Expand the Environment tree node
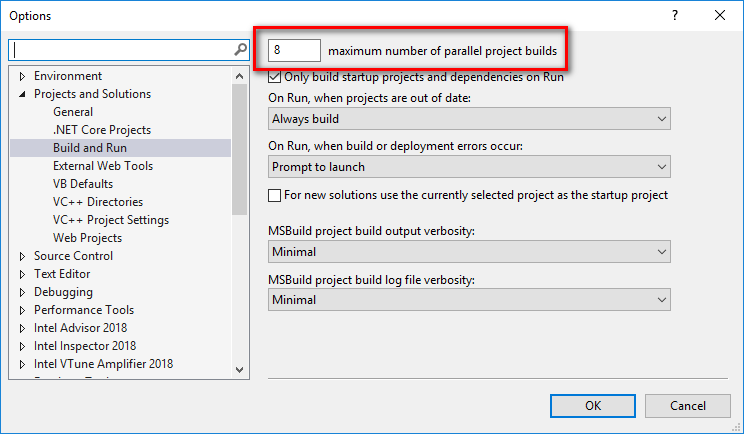Screen dimensions: 744x434 [22, 76]
